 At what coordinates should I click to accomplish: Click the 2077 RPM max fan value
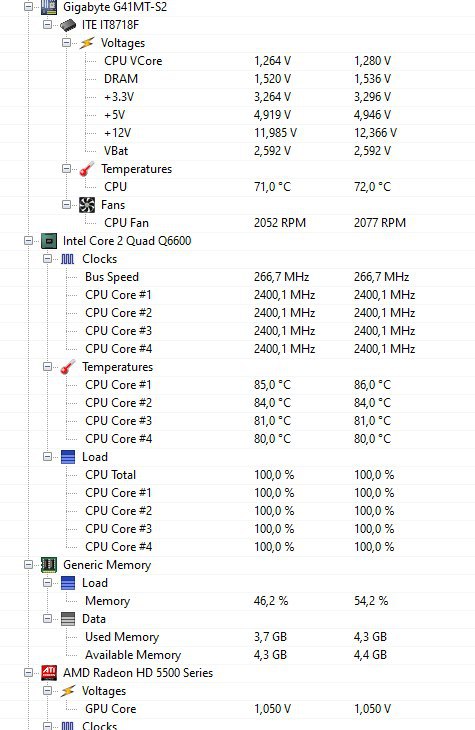380,223
